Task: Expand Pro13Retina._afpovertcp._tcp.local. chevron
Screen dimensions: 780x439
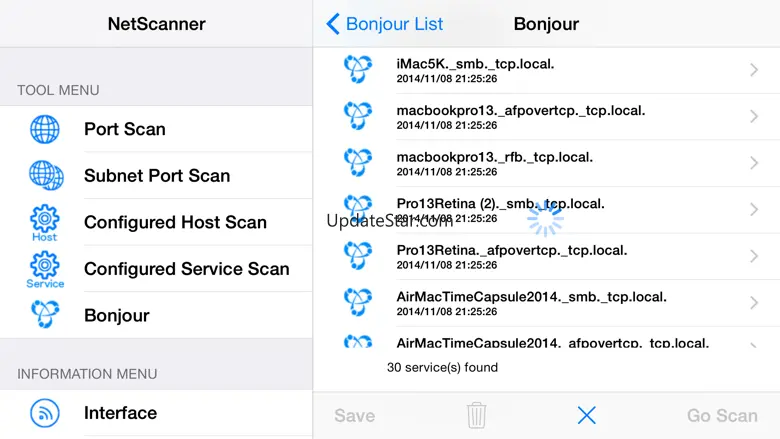Action: (x=754, y=256)
